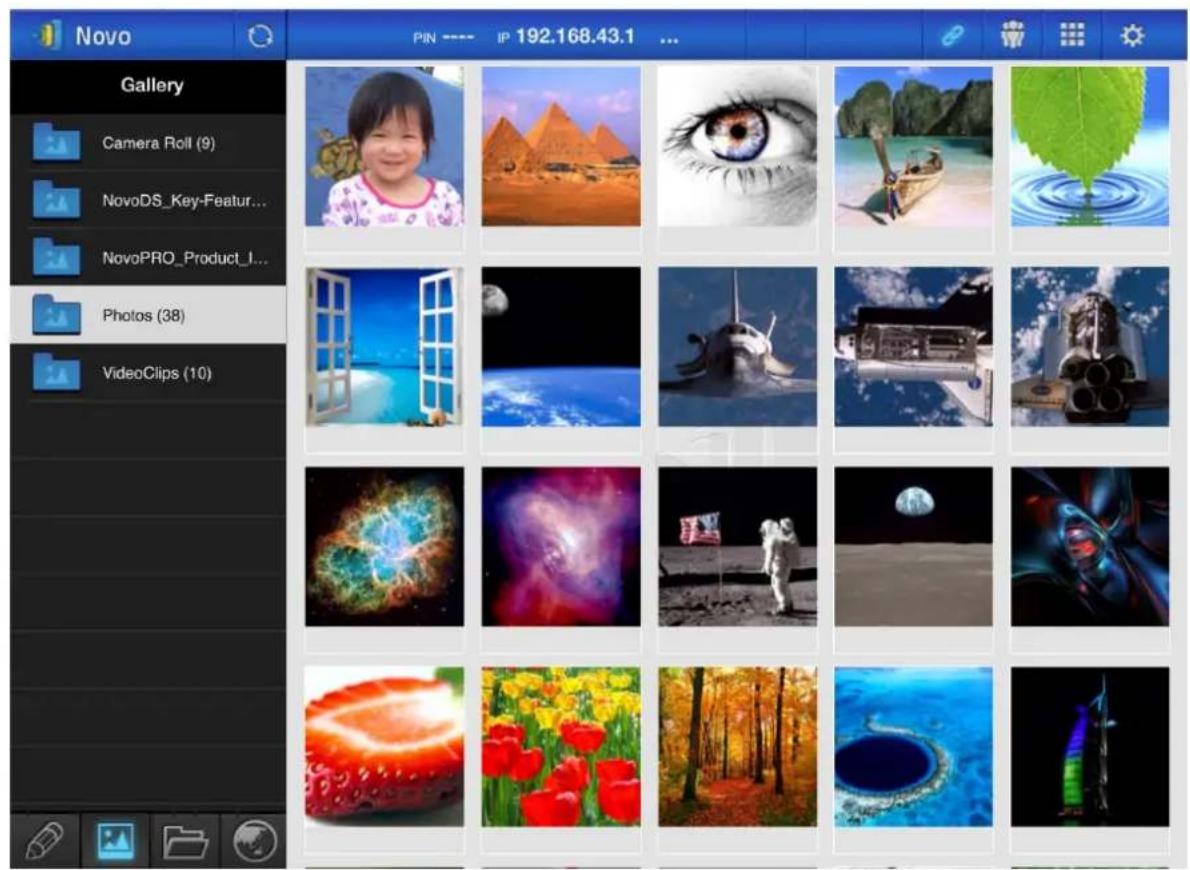Open the sliced strawberry photo
1190x870 pixels.
pyautogui.click(x=384, y=747)
